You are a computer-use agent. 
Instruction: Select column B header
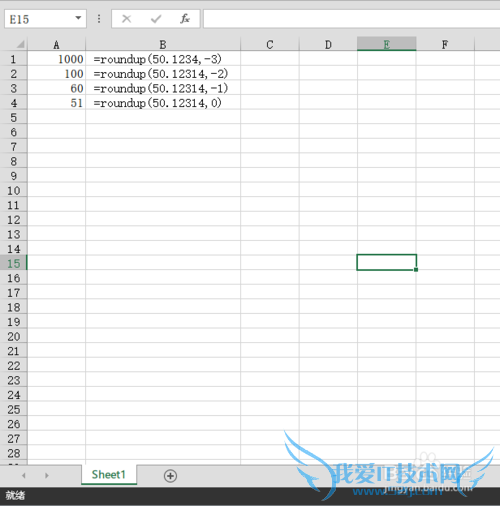pyautogui.click(x=163, y=44)
